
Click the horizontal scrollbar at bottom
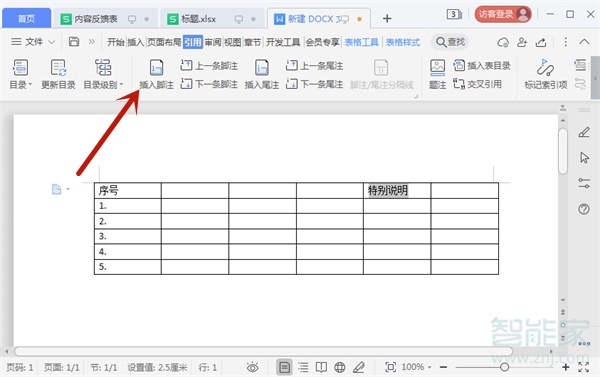[263, 351]
